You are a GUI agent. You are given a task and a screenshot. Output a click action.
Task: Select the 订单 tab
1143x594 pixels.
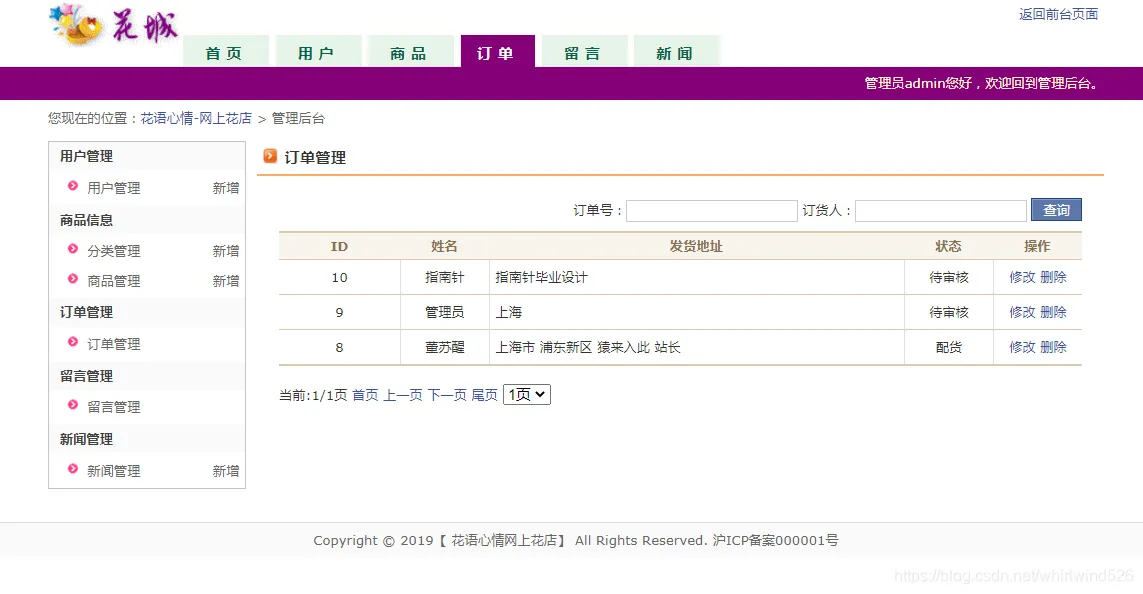tap(497, 52)
